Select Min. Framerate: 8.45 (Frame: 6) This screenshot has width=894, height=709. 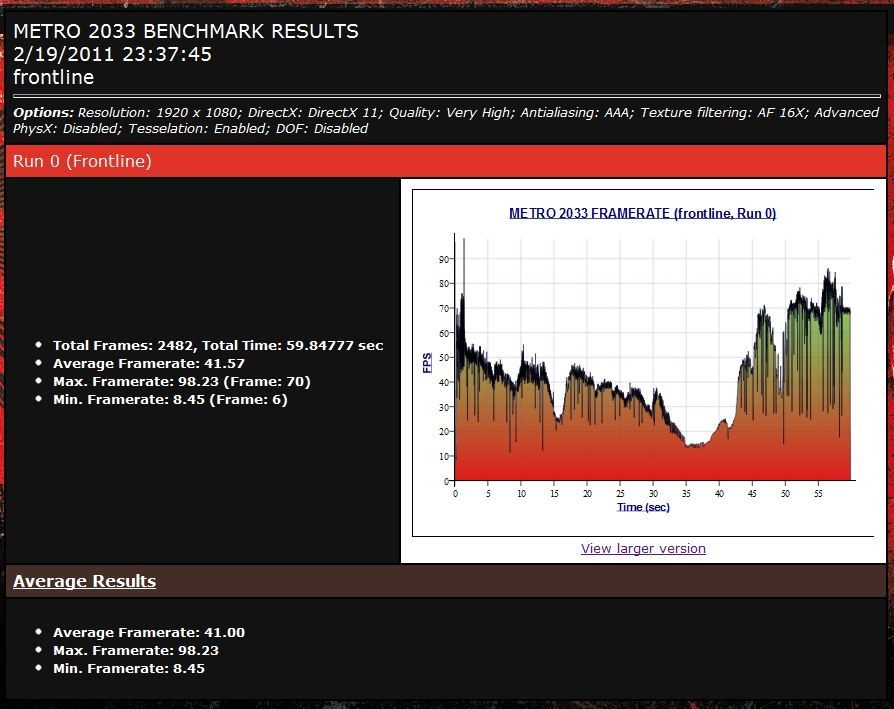click(x=170, y=400)
